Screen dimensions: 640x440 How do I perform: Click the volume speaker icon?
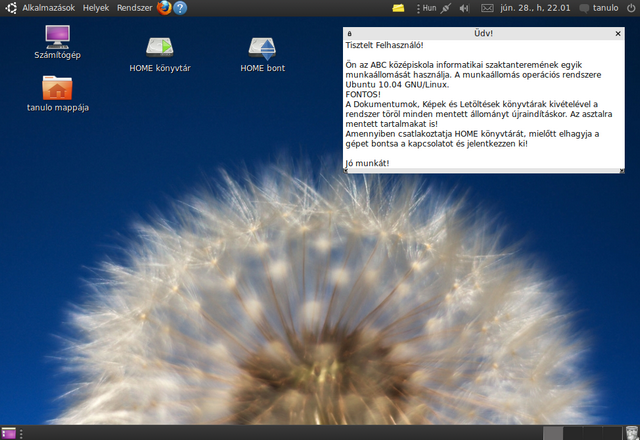pos(463,8)
